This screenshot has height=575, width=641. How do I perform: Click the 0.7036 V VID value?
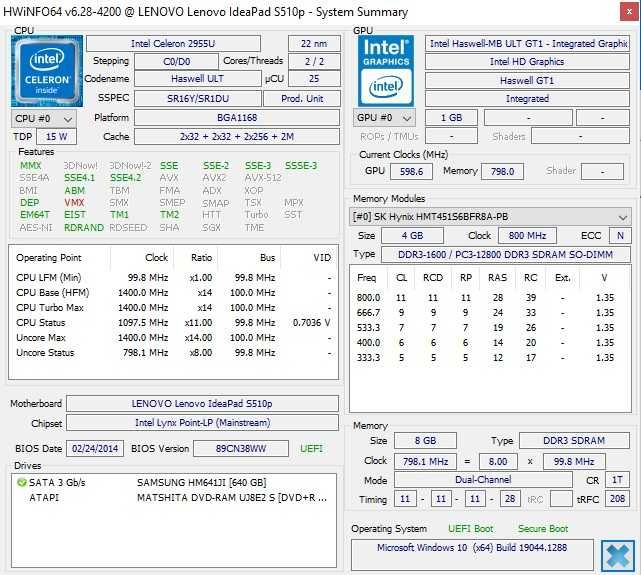tap(312, 323)
